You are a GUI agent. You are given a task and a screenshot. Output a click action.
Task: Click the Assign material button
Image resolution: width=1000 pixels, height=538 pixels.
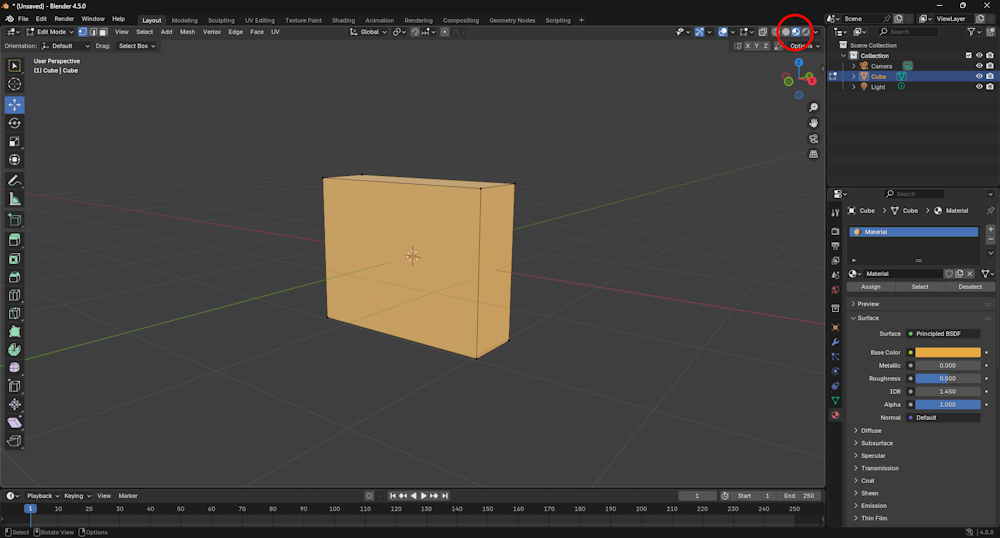click(871, 287)
